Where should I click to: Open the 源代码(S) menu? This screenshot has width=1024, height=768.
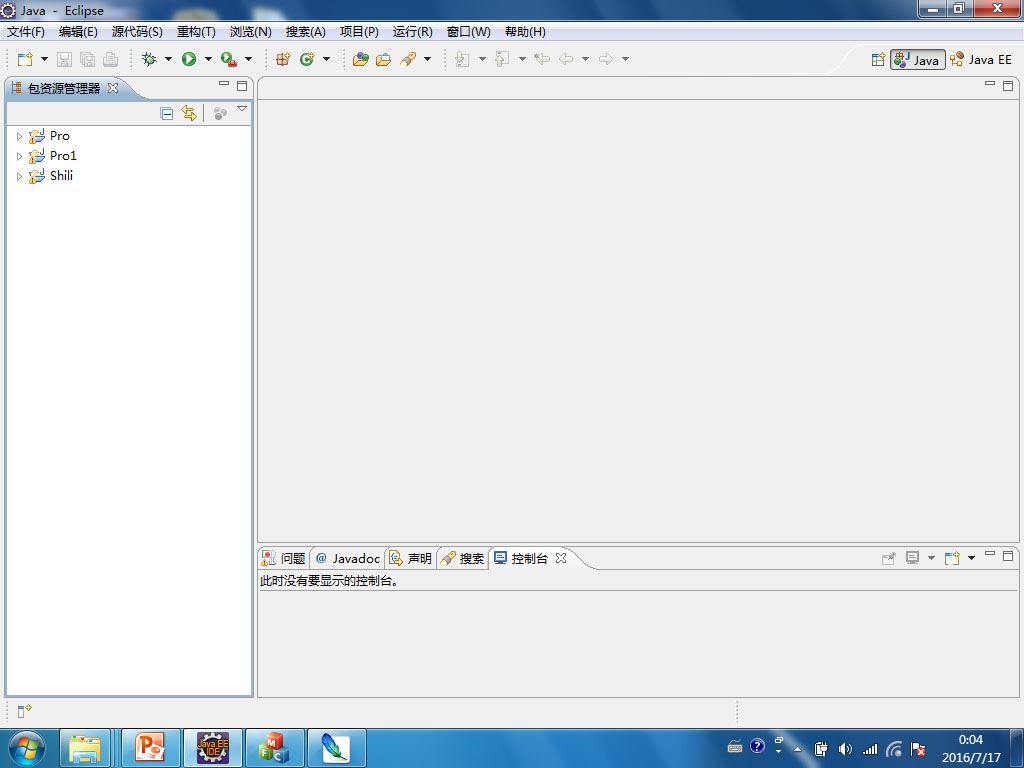click(137, 32)
